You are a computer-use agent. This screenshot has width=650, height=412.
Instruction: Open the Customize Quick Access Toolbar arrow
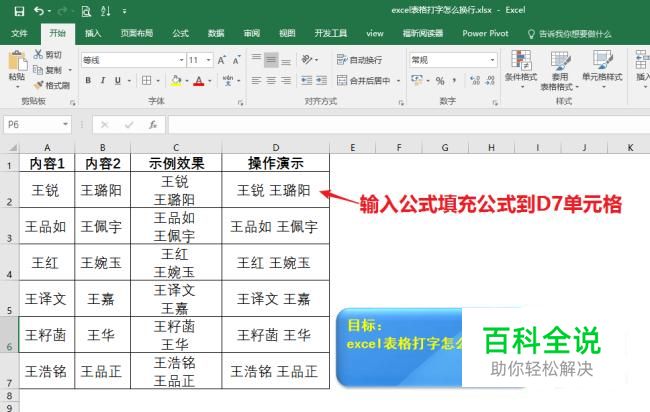124,12
